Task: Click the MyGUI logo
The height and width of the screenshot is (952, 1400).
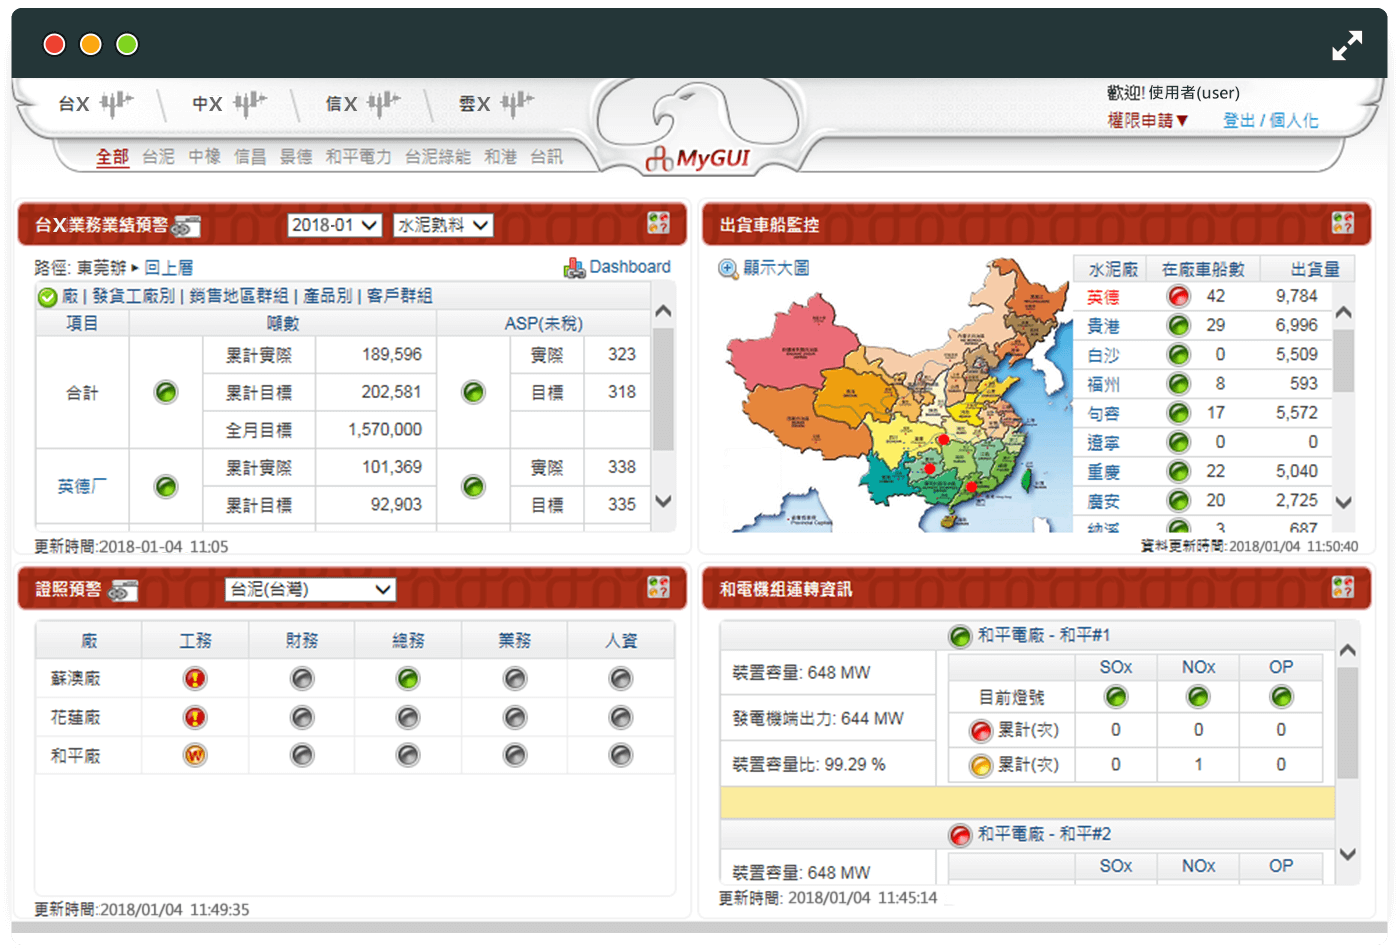Action: click(x=698, y=158)
